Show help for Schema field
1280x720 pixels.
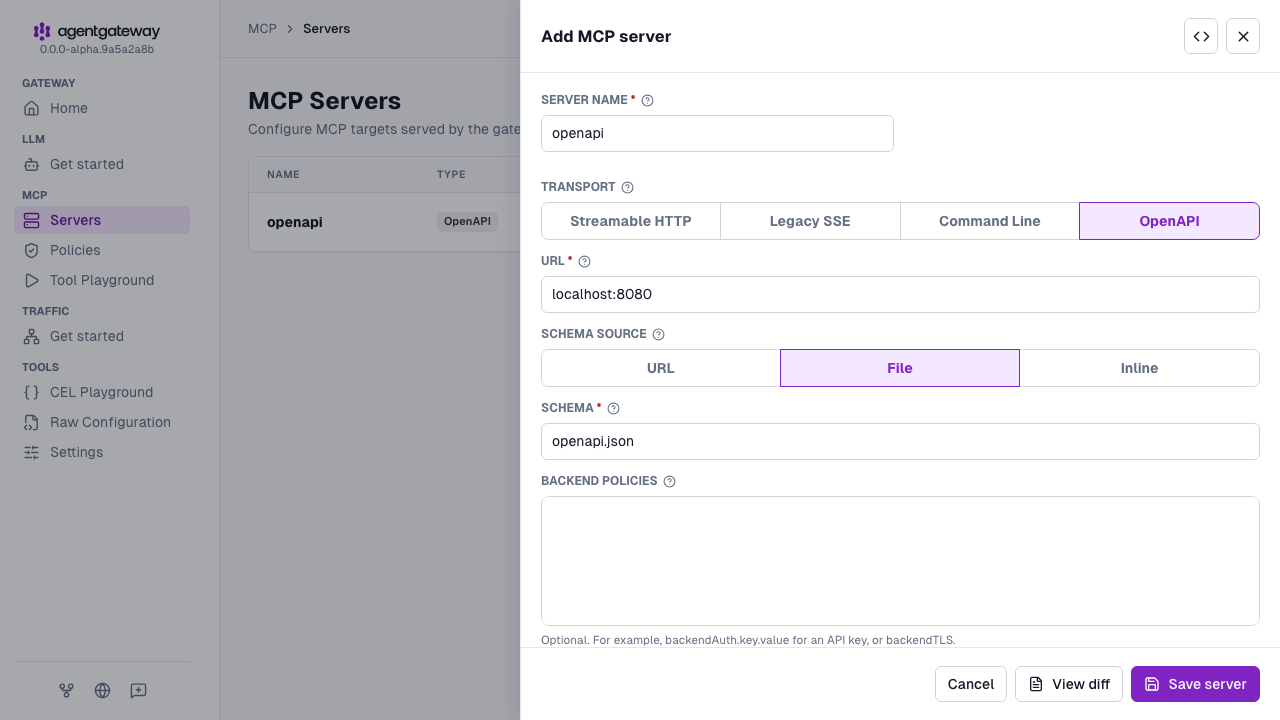(x=613, y=408)
